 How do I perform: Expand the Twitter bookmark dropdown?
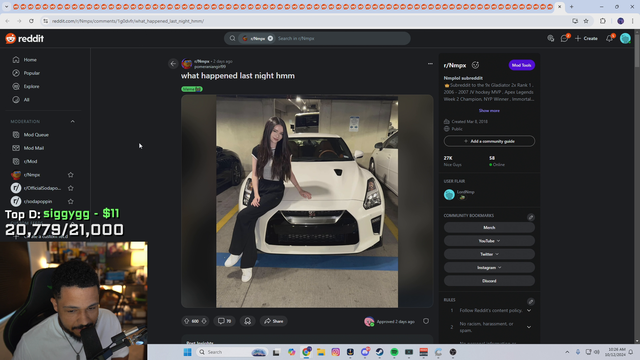(489, 254)
